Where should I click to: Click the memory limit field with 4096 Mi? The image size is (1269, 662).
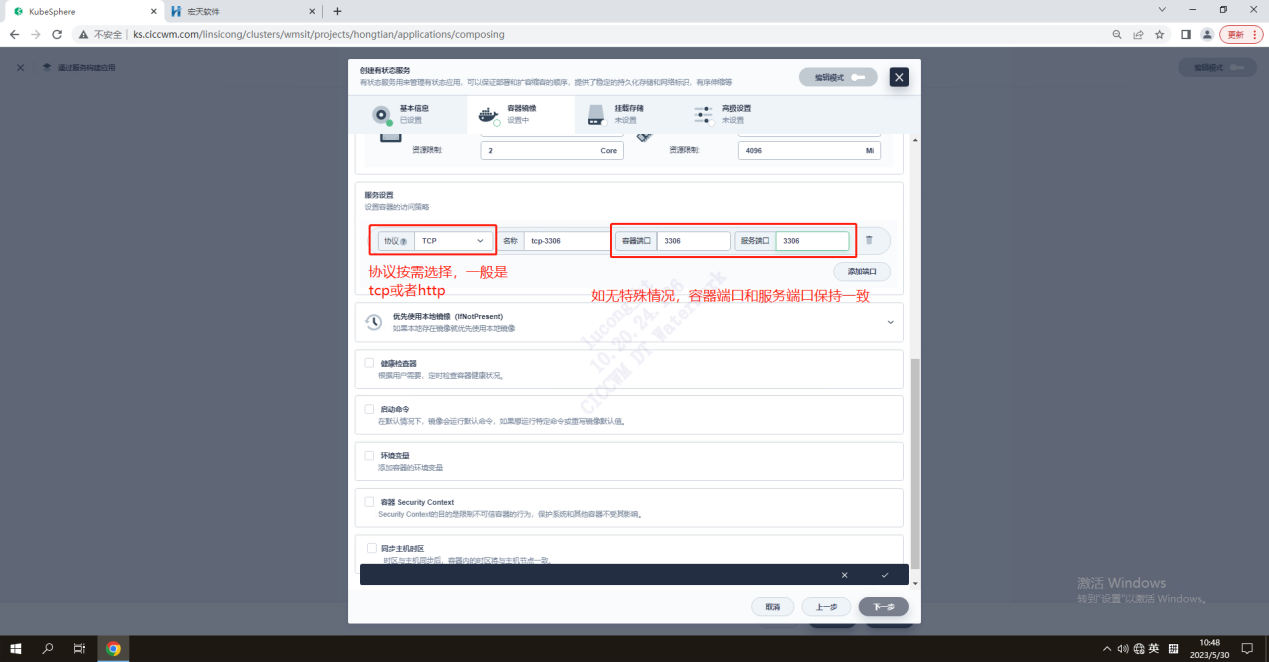coord(809,150)
